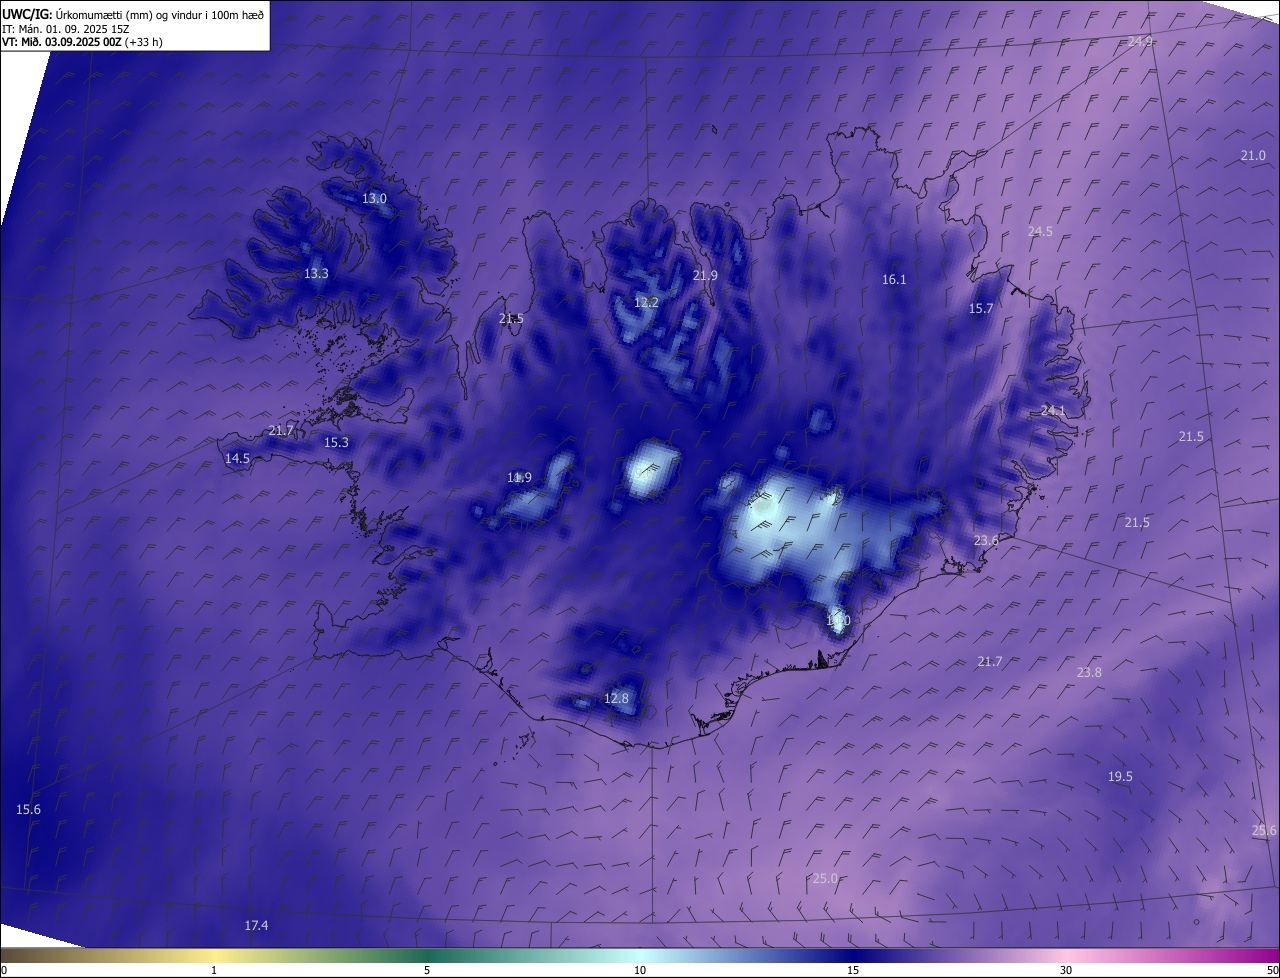Screen dimensions: 1280x978
Task: Click the 11.9 value label
Action: [519, 477]
